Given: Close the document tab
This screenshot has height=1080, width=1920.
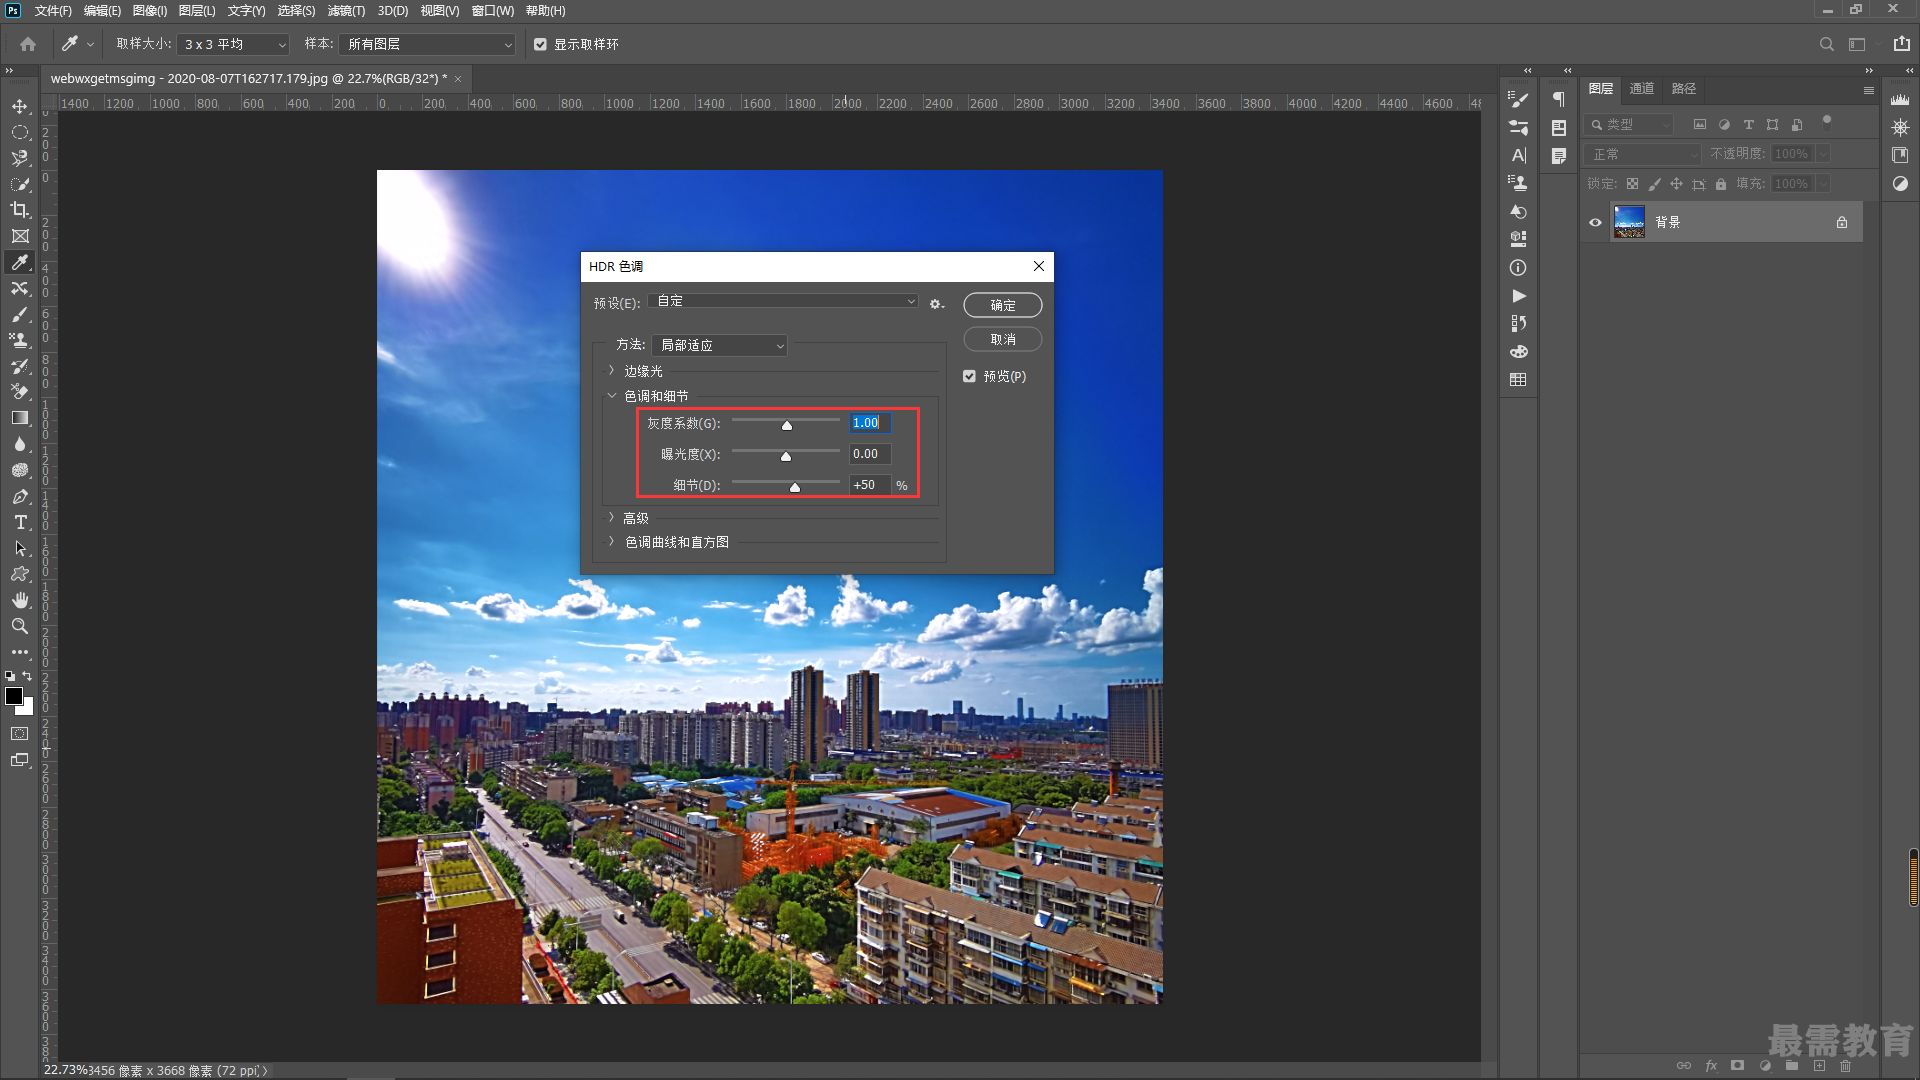Looking at the screenshot, I should 458,79.
